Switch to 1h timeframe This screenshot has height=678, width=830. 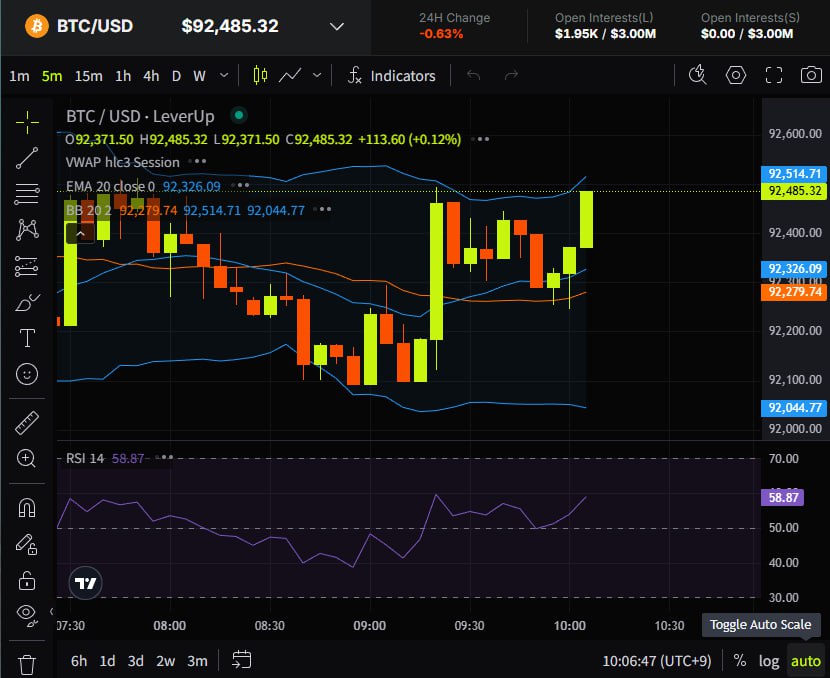coord(123,76)
